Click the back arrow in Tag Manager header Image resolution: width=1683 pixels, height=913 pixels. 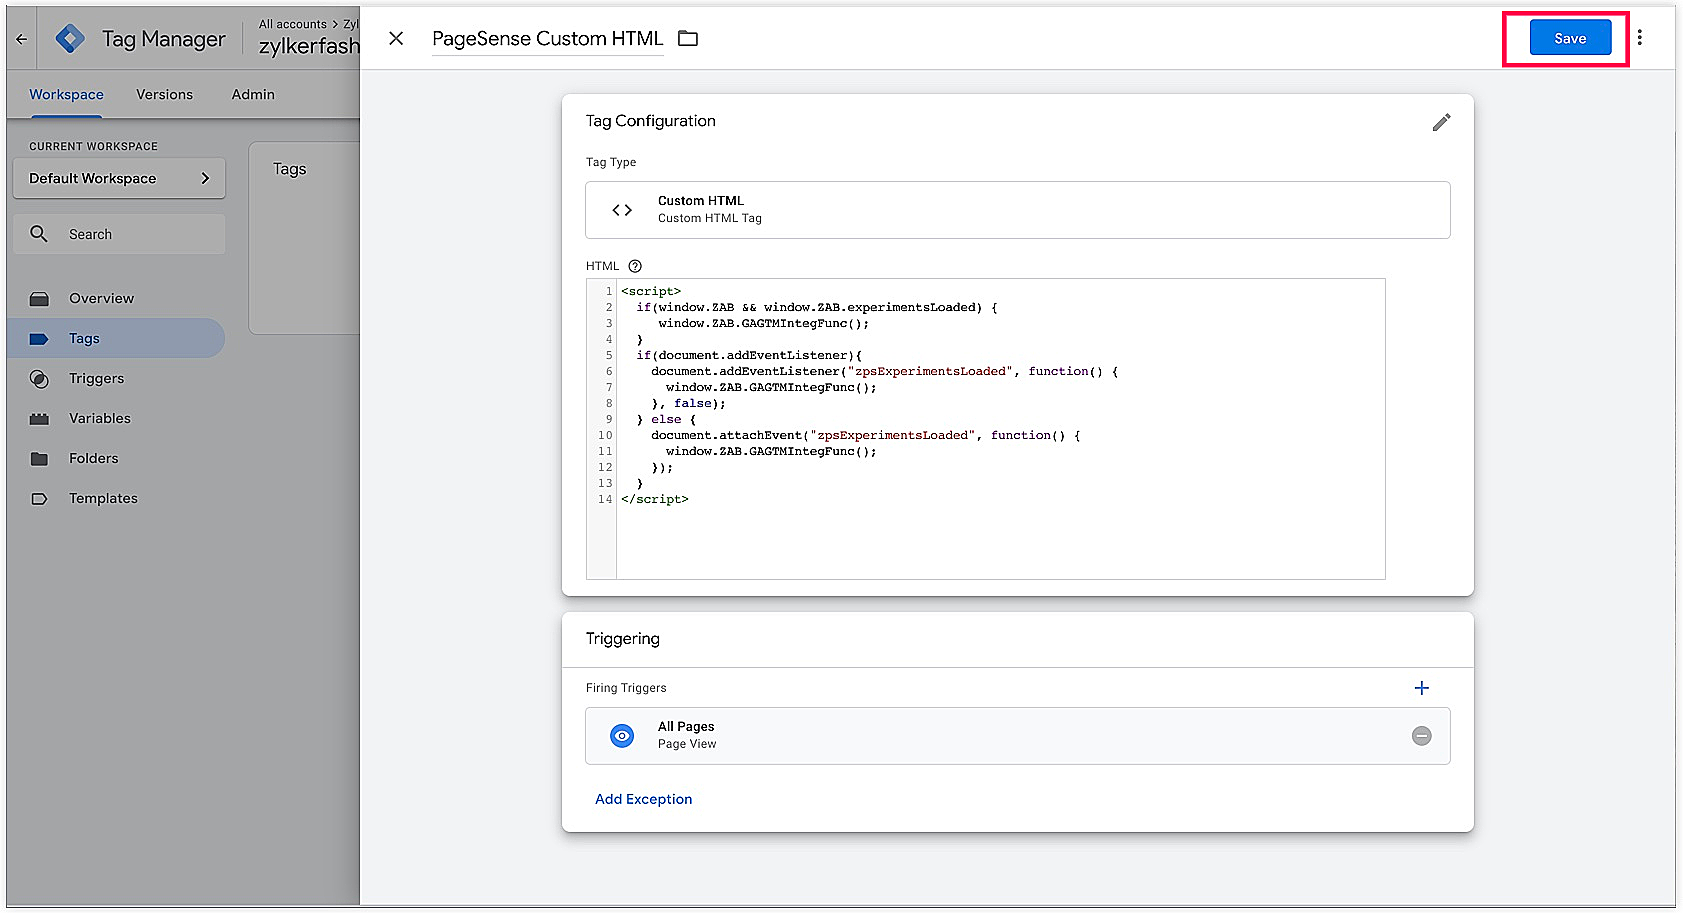(22, 39)
